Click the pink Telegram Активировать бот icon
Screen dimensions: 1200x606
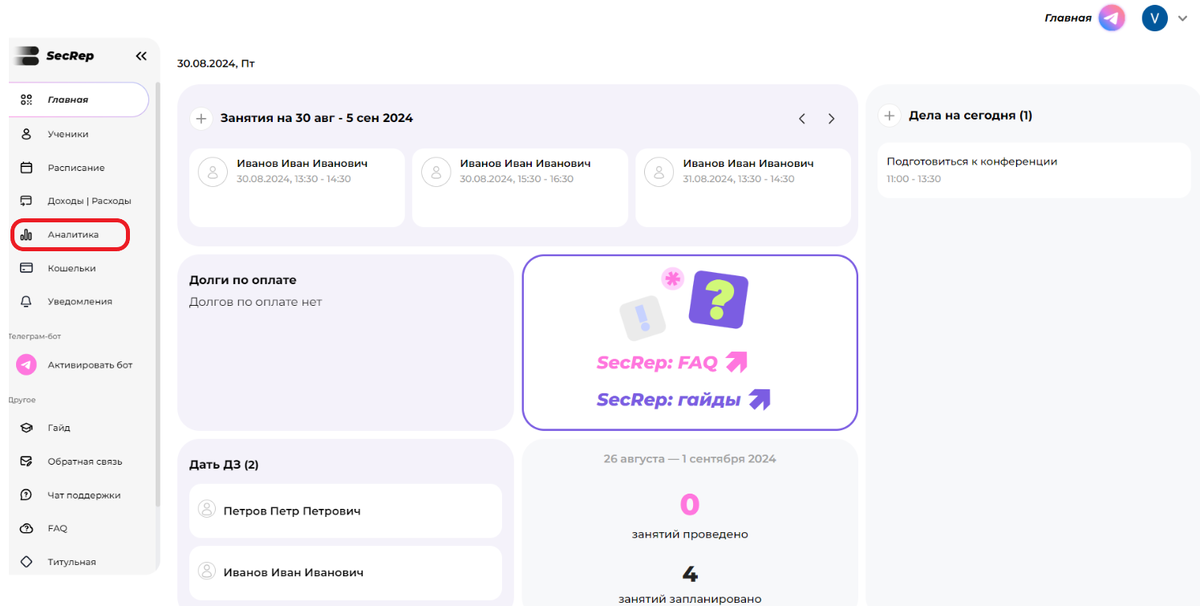point(27,365)
